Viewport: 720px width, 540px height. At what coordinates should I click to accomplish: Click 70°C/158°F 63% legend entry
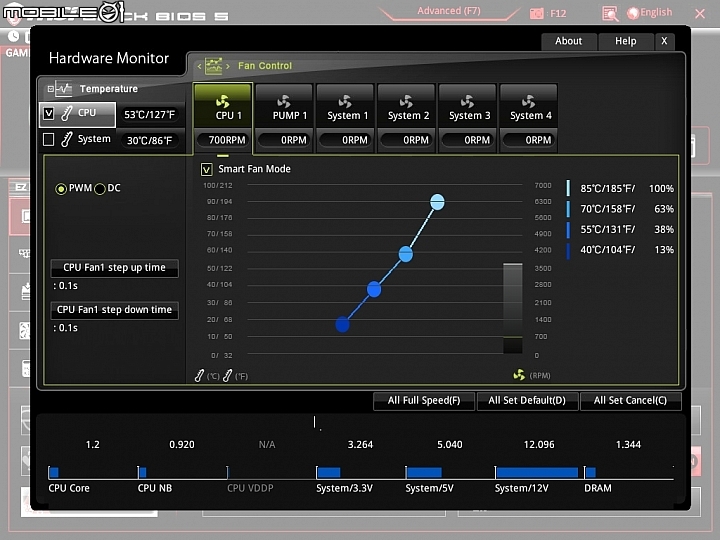pos(620,209)
